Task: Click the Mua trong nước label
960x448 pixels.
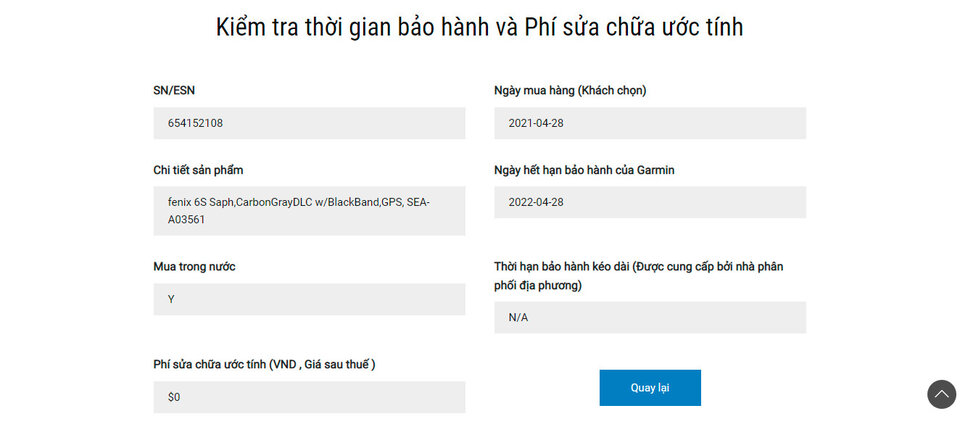Action: 194,267
